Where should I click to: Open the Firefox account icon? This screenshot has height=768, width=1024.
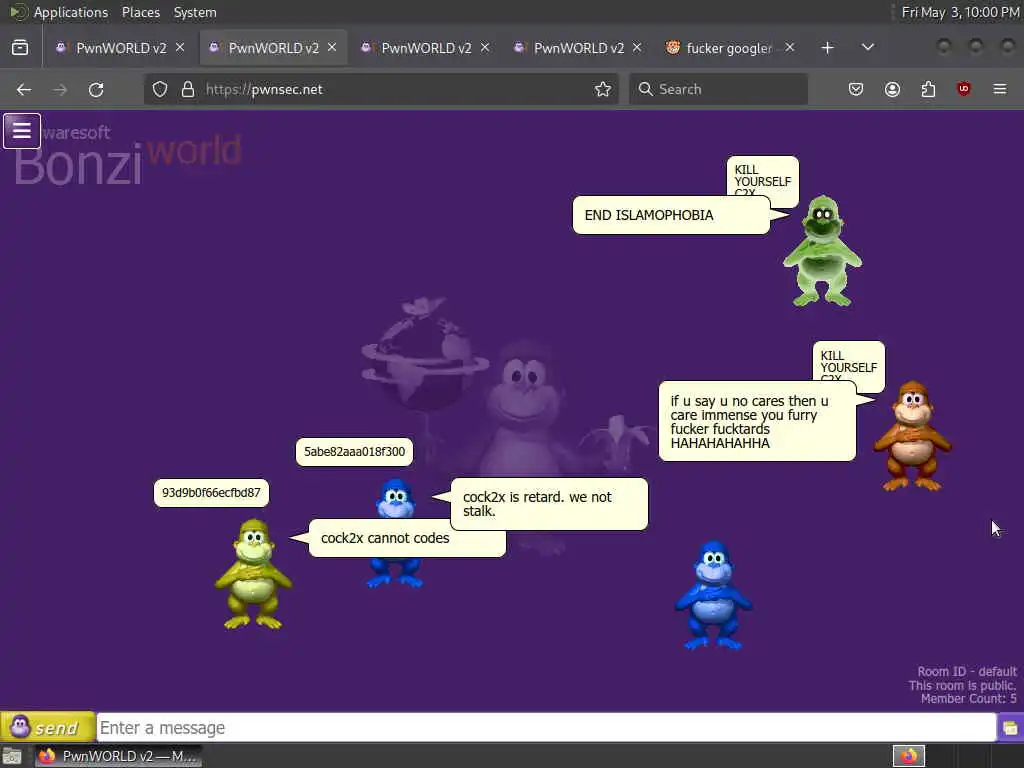(892, 89)
